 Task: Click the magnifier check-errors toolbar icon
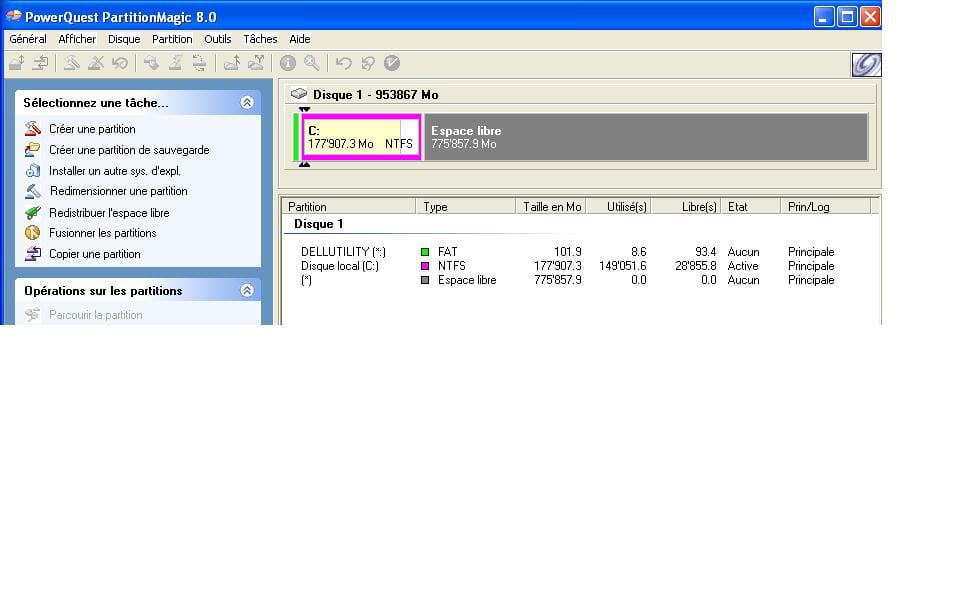tap(312, 62)
